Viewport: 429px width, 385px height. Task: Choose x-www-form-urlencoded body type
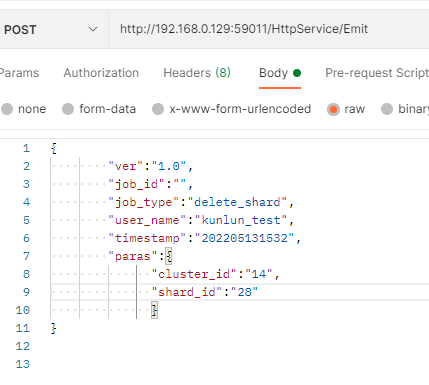158,109
